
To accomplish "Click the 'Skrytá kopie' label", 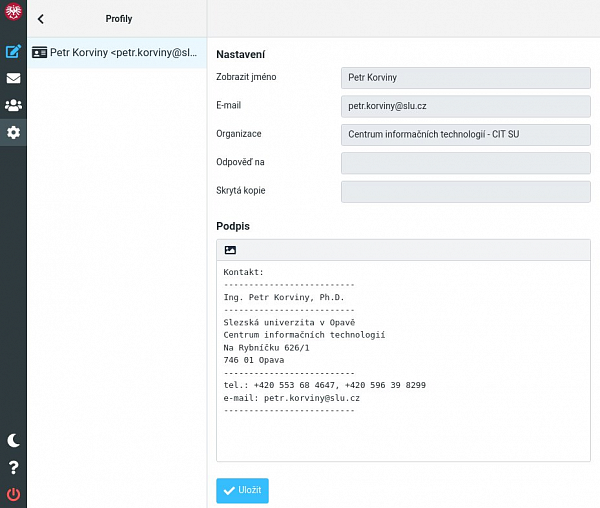I will (x=241, y=190).
